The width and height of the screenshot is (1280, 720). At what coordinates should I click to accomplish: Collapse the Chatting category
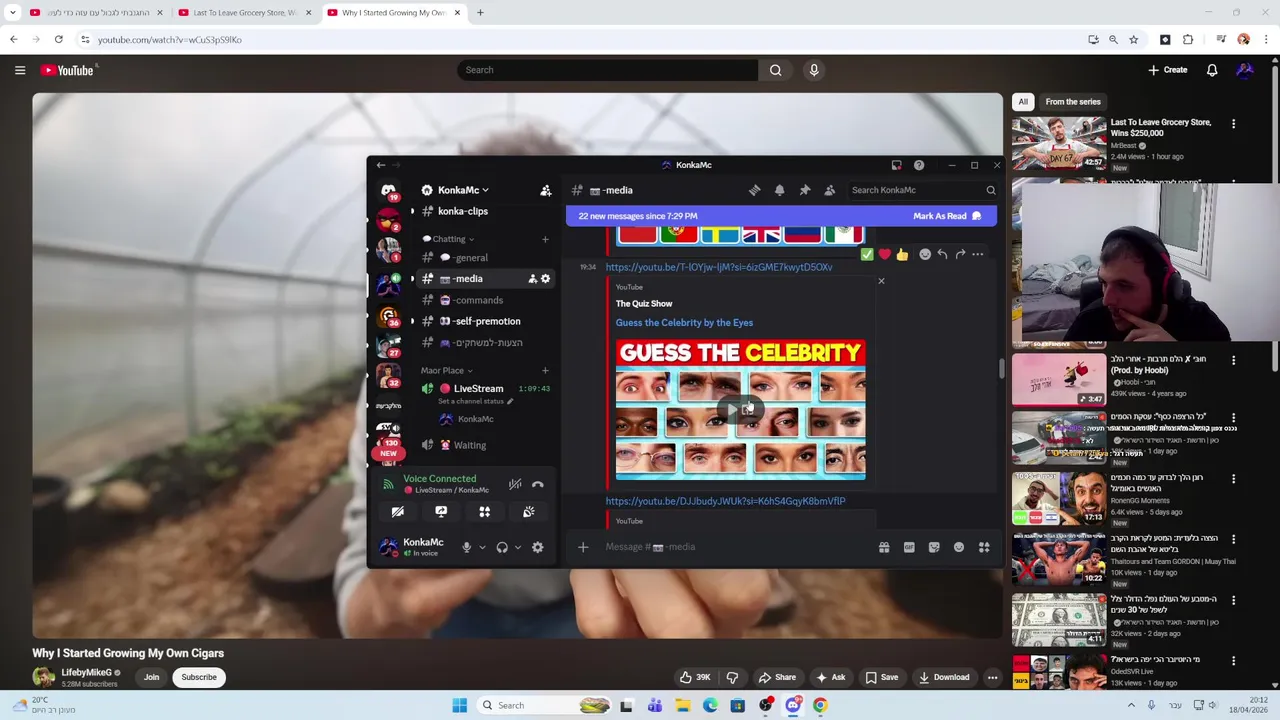click(448, 239)
